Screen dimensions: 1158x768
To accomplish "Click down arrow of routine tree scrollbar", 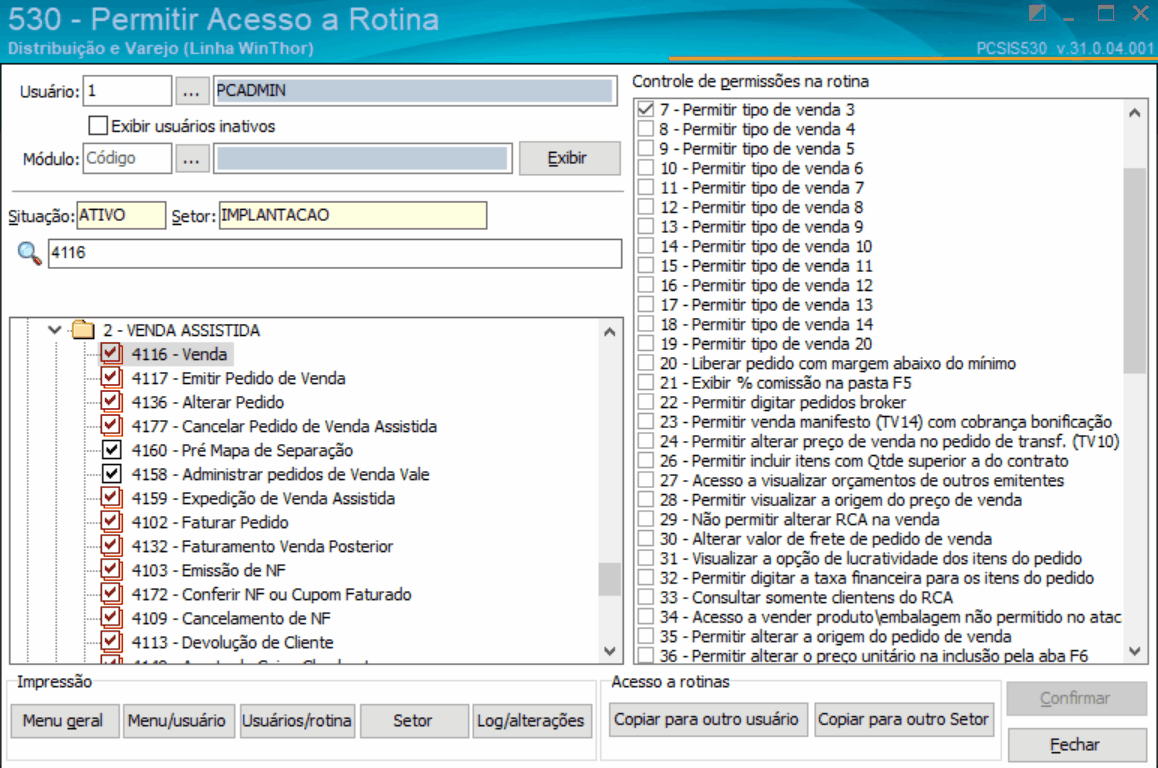I will pos(609,651).
